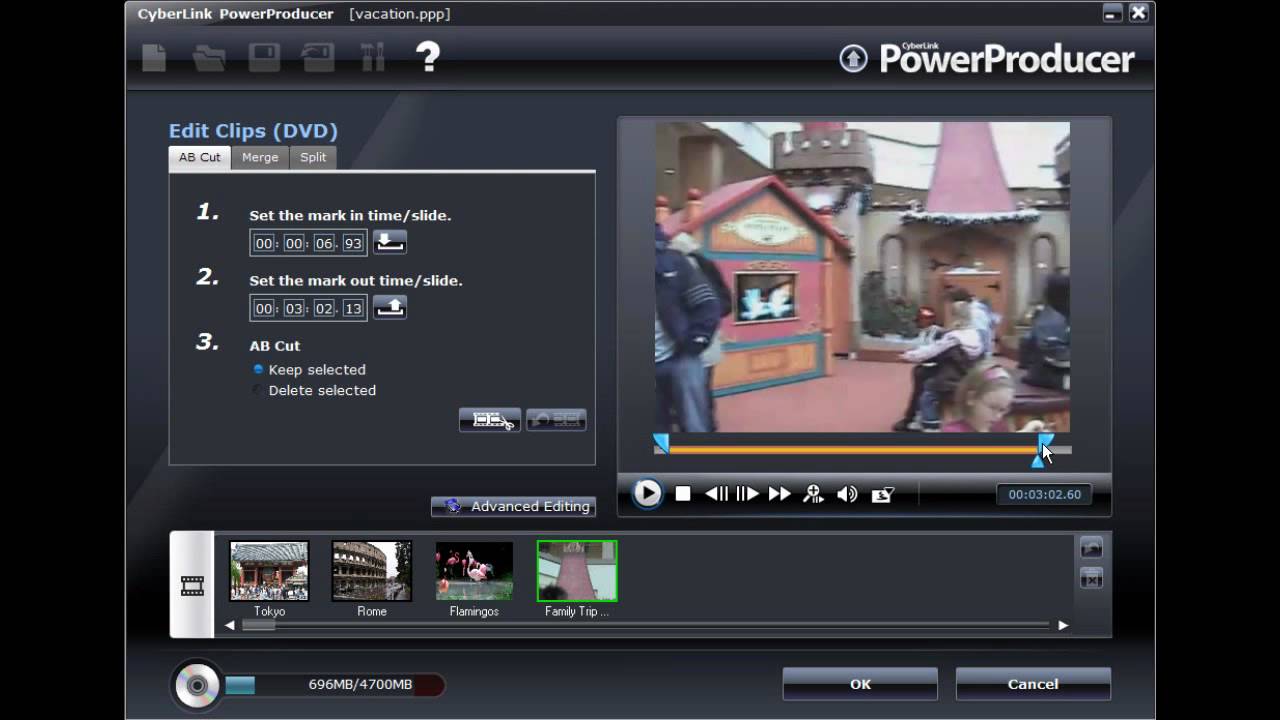Mute the preview volume speaker icon
1280x720 pixels.
[847, 493]
